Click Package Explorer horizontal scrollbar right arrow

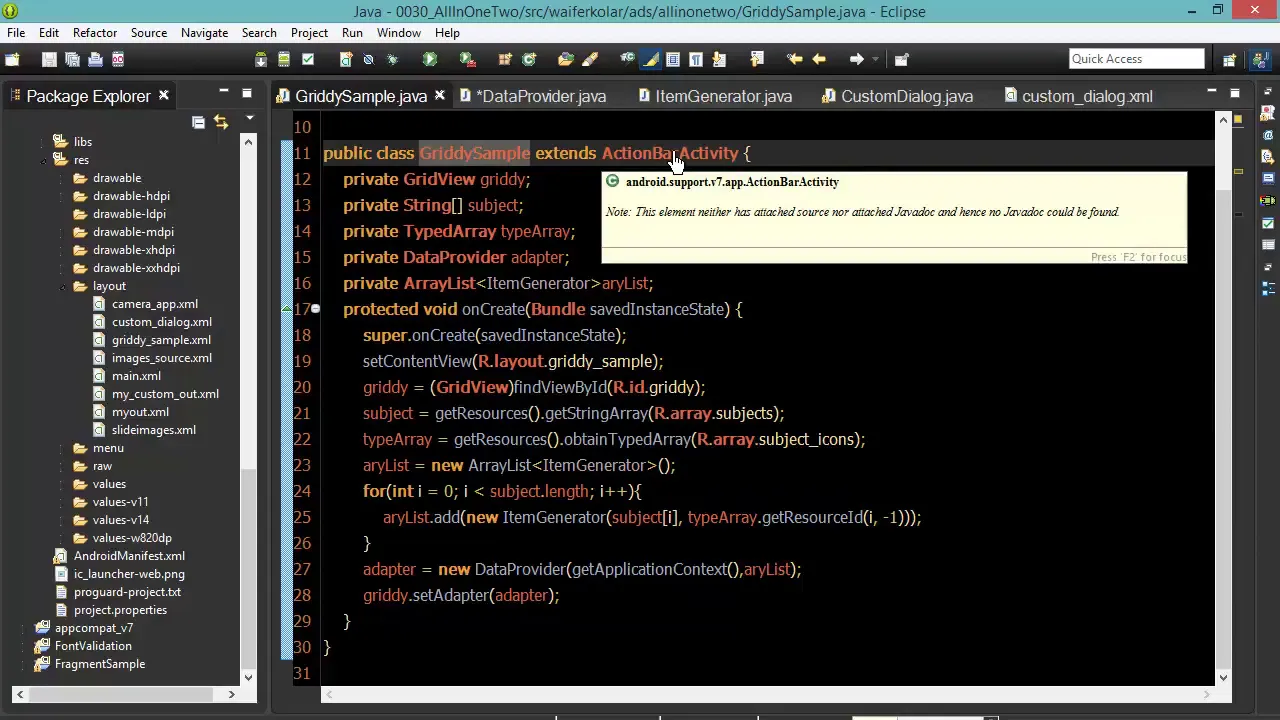[x=231, y=694]
